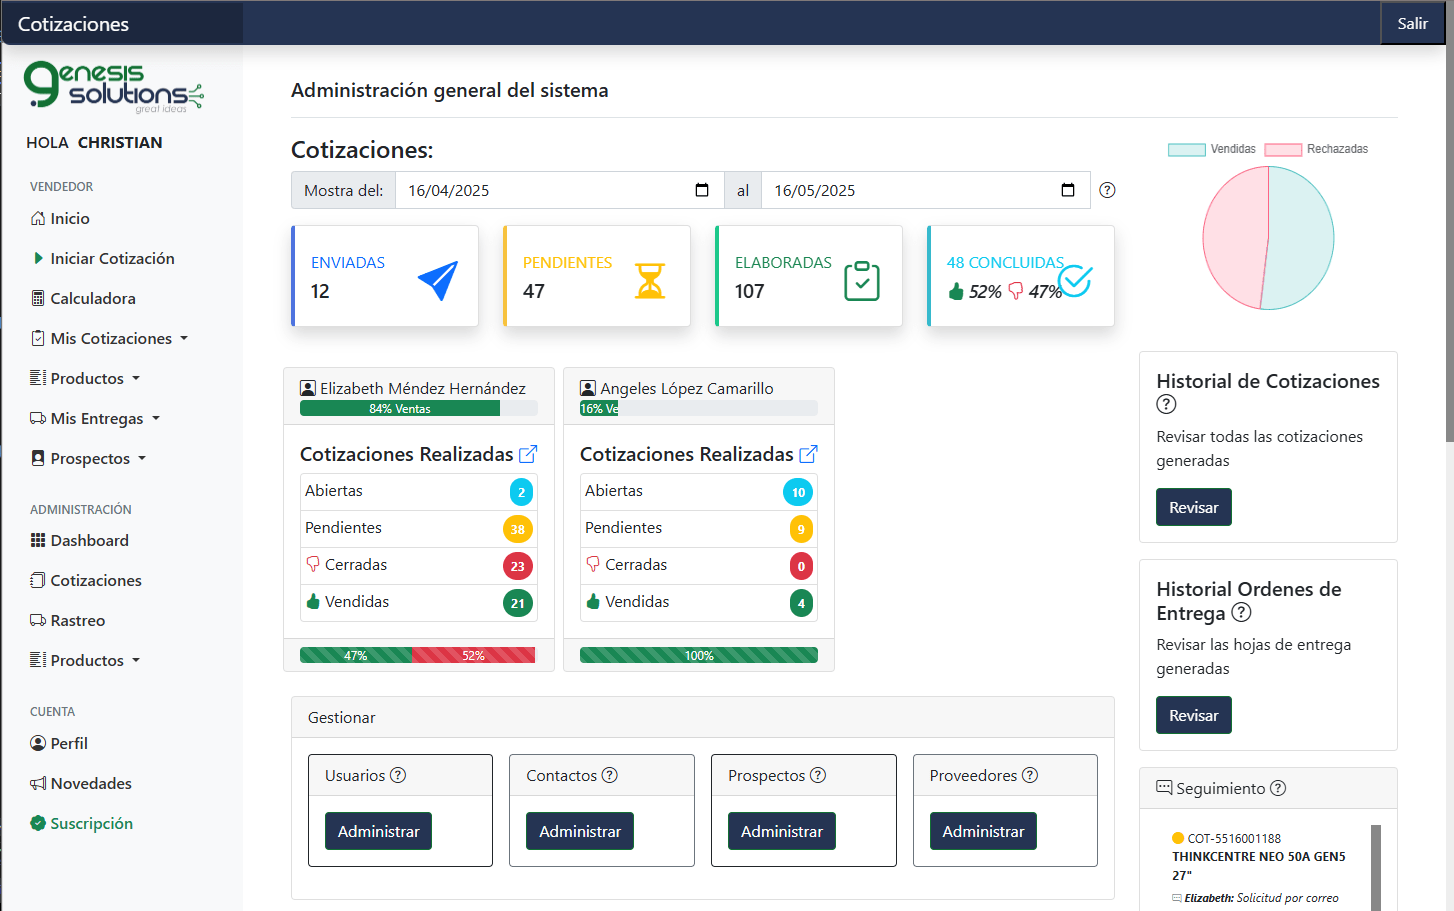Go to the Rastreo tracking page
This screenshot has height=911, width=1454.
click(x=68, y=620)
